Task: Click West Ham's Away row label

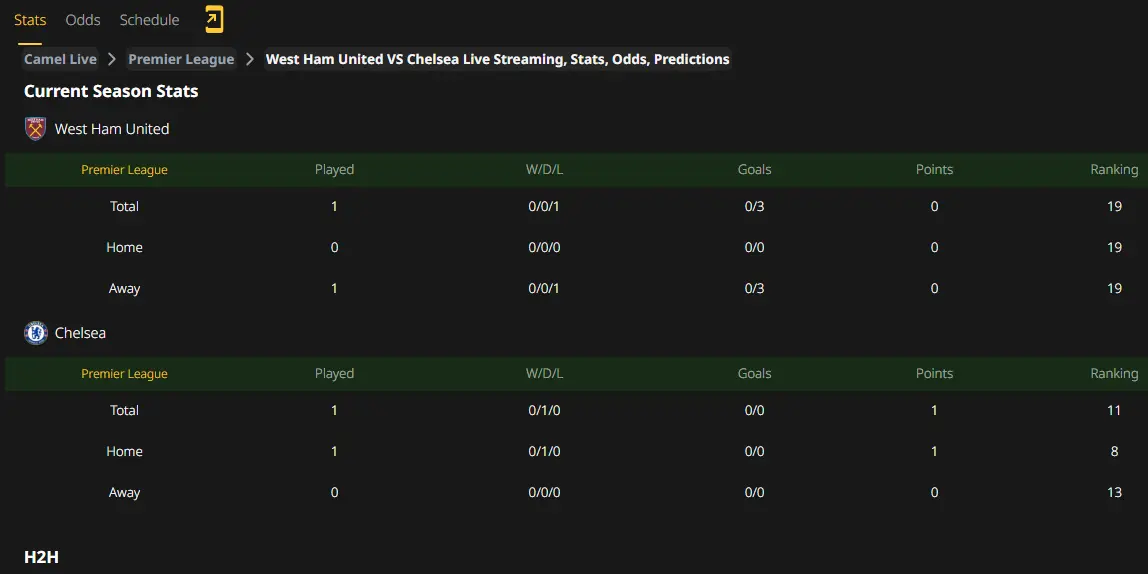Action: coord(124,288)
